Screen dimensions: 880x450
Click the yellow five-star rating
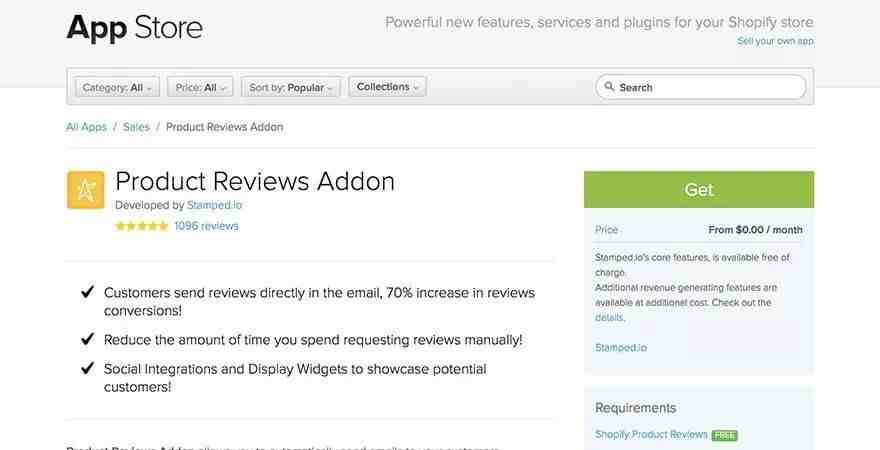click(x=141, y=226)
